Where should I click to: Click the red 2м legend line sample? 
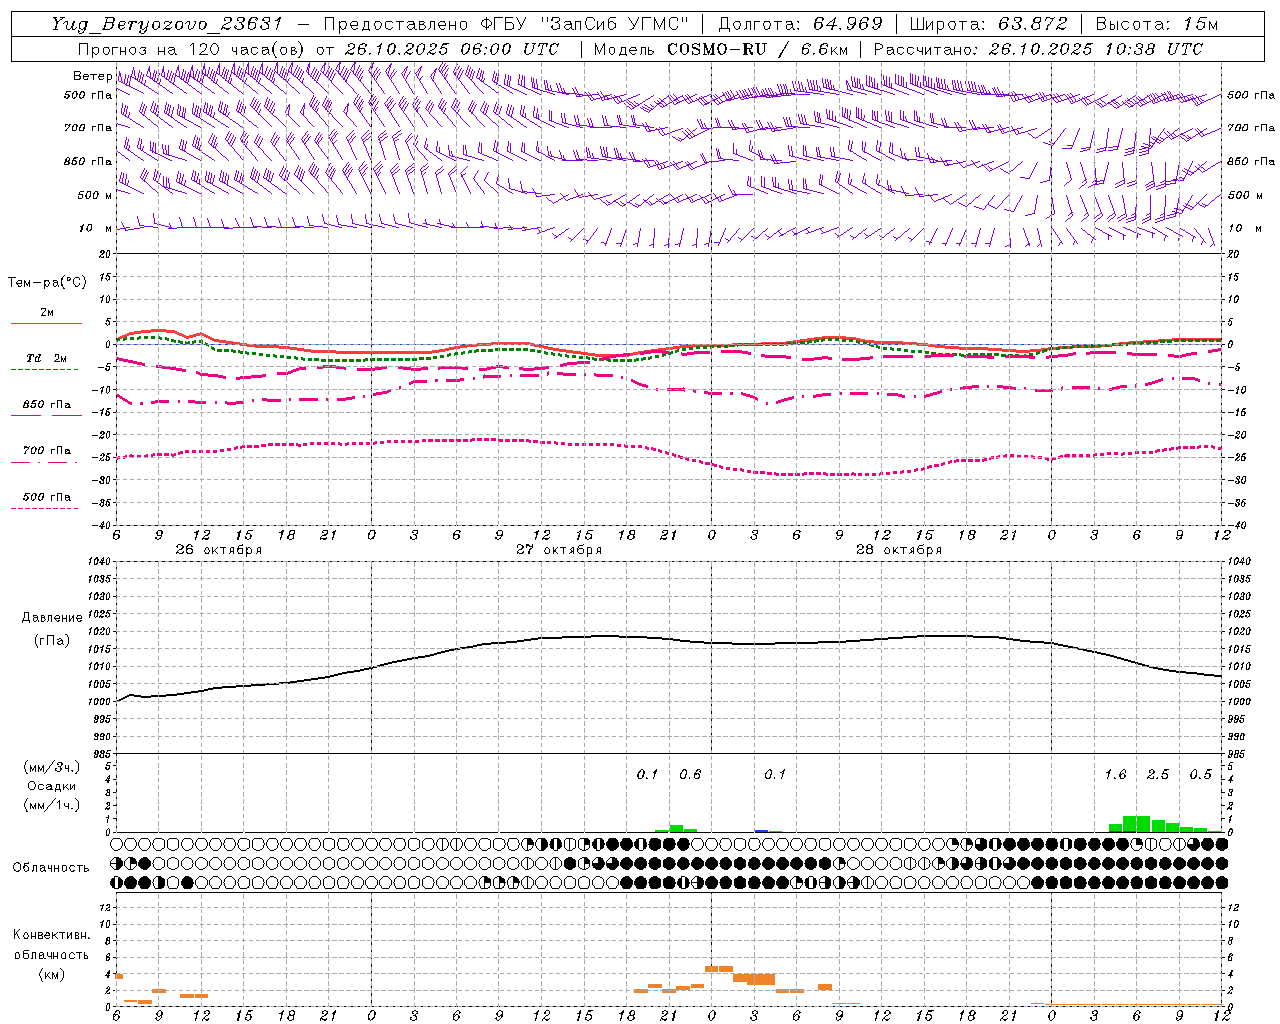(46, 323)
